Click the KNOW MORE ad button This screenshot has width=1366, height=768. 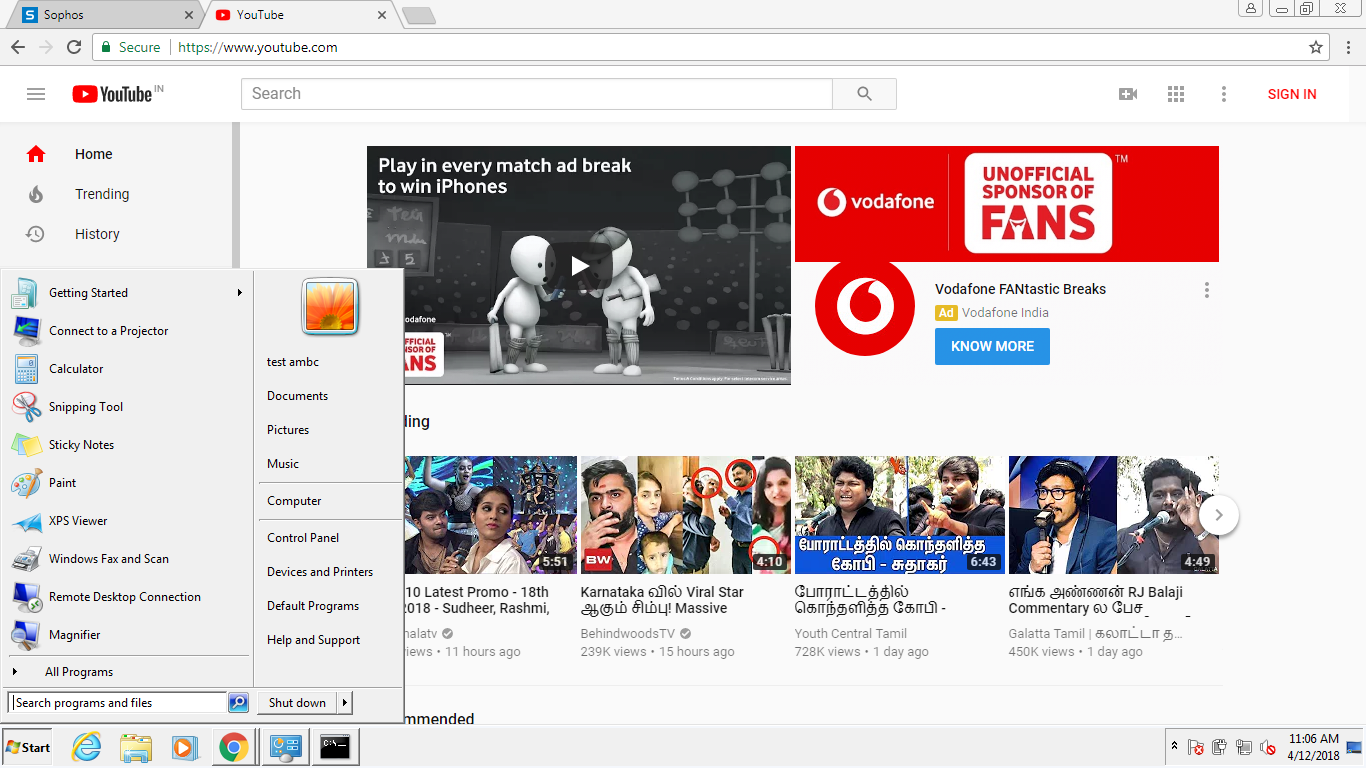click(992, 346)
